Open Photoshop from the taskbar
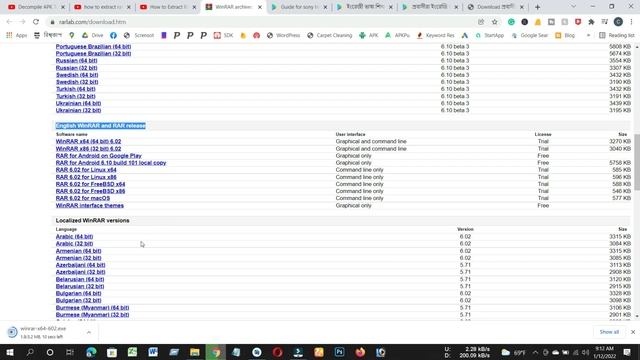640x360 pixels. [x=339, y=352]
